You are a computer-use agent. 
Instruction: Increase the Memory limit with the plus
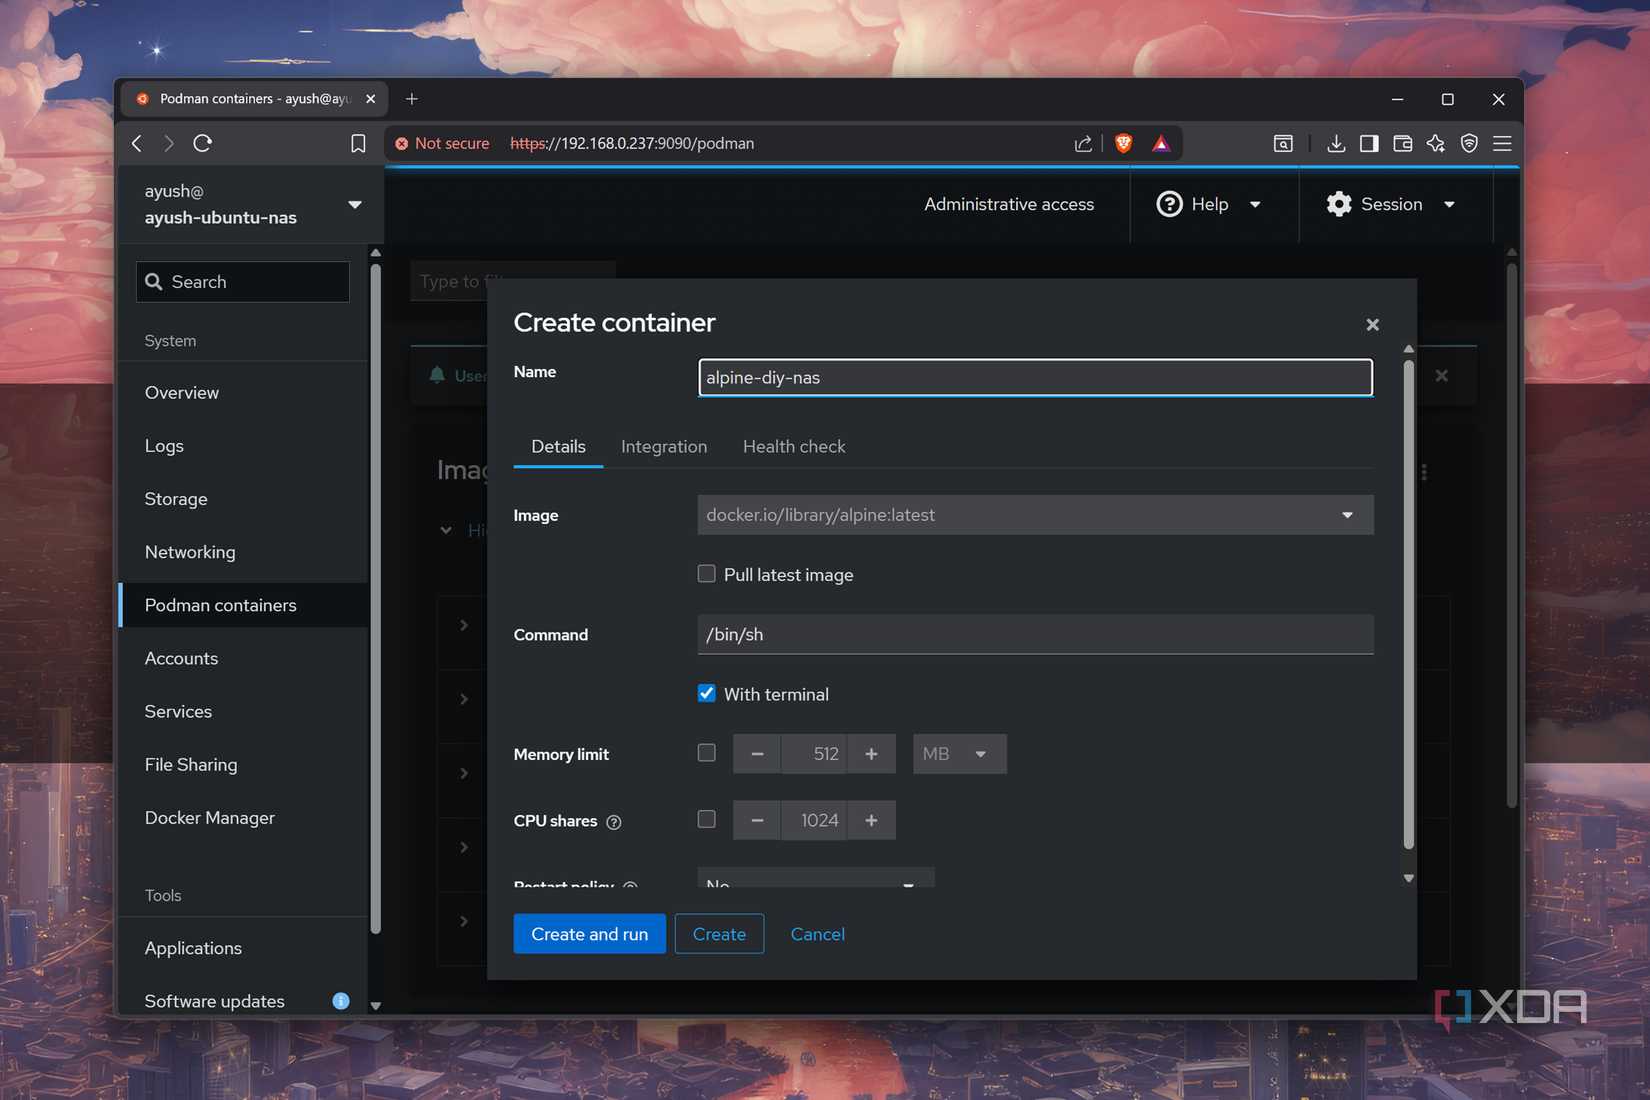coord(871,754)
